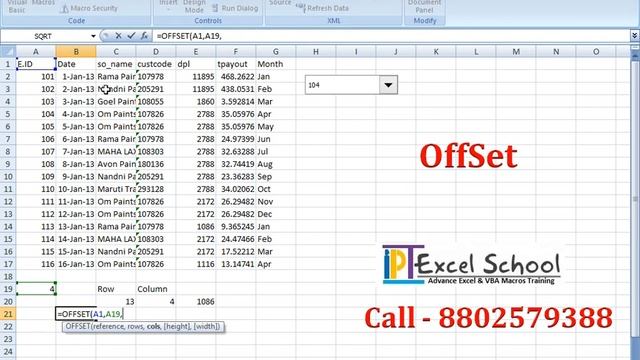This screenshot has width=640, height=360.
Task: Select column A header
Action: (x=36, y=51)
